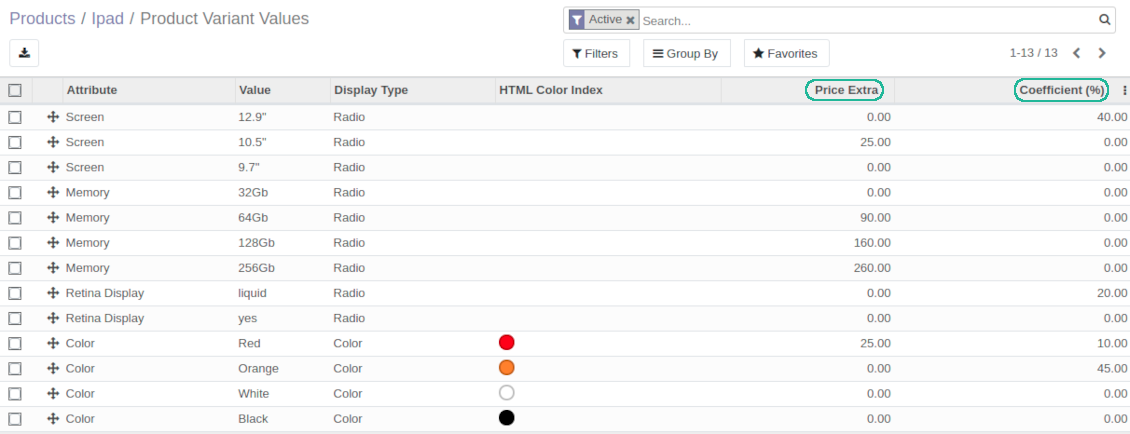
Task: Tick the Color Red row checkbox
Action: [15, 343]
